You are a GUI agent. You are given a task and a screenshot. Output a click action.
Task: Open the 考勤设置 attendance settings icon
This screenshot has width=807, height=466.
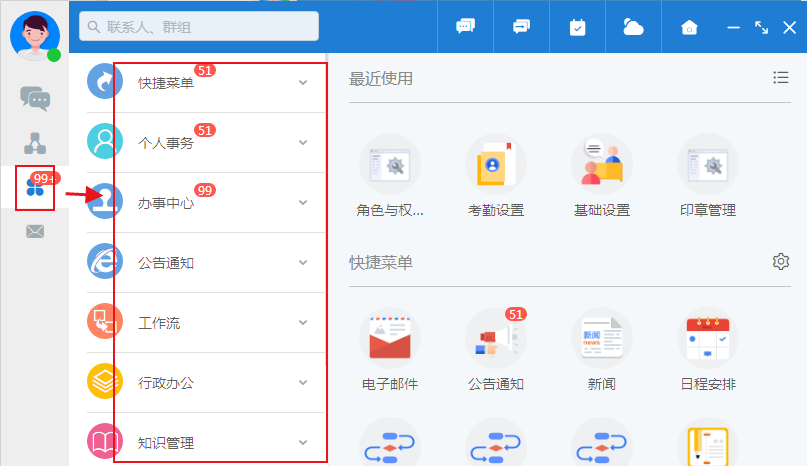[x=496, y=164]
